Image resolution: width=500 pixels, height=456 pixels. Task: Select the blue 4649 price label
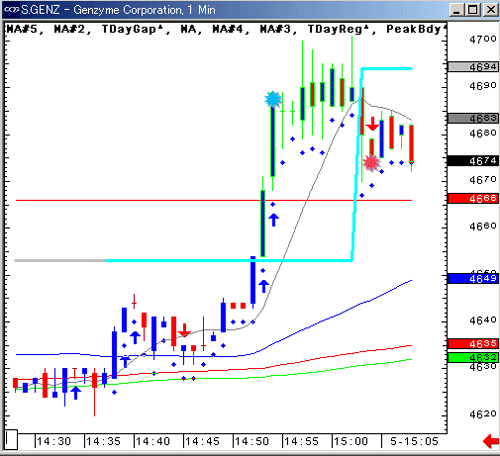point(473,278)
